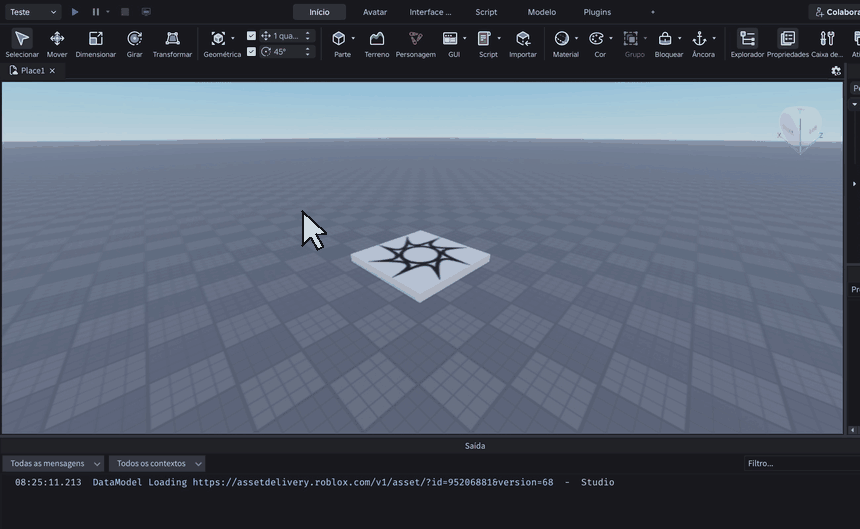This screenshot has height=529, width=860.
Task: Close the Place1 tab
Action: click(52, 71)
